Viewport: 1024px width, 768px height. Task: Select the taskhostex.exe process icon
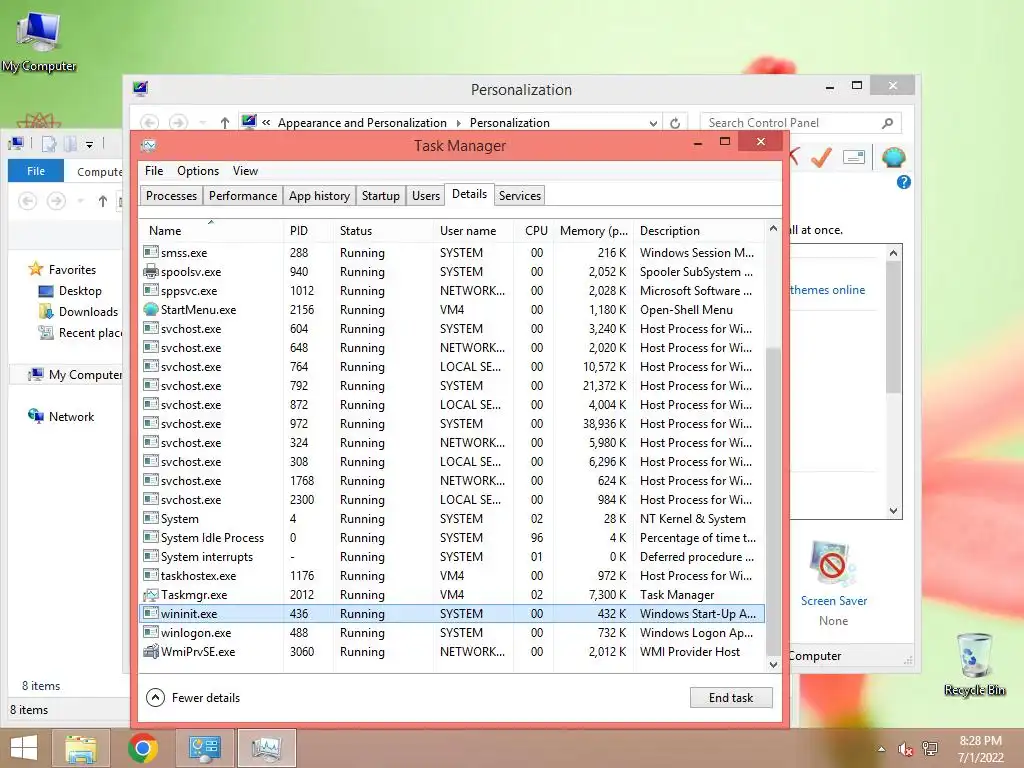coord(151,576)
